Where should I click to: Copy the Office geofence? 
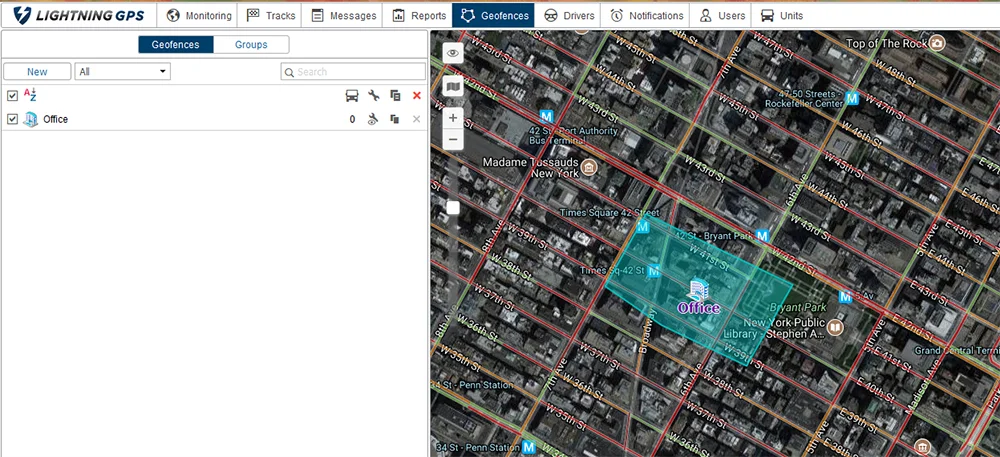tap(395, 119)
